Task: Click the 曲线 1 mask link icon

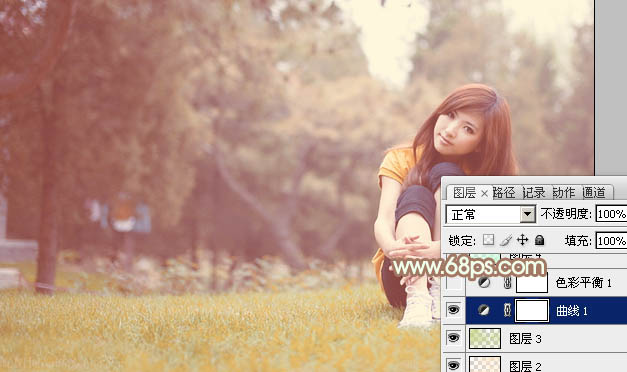Action: click(507, 310)
